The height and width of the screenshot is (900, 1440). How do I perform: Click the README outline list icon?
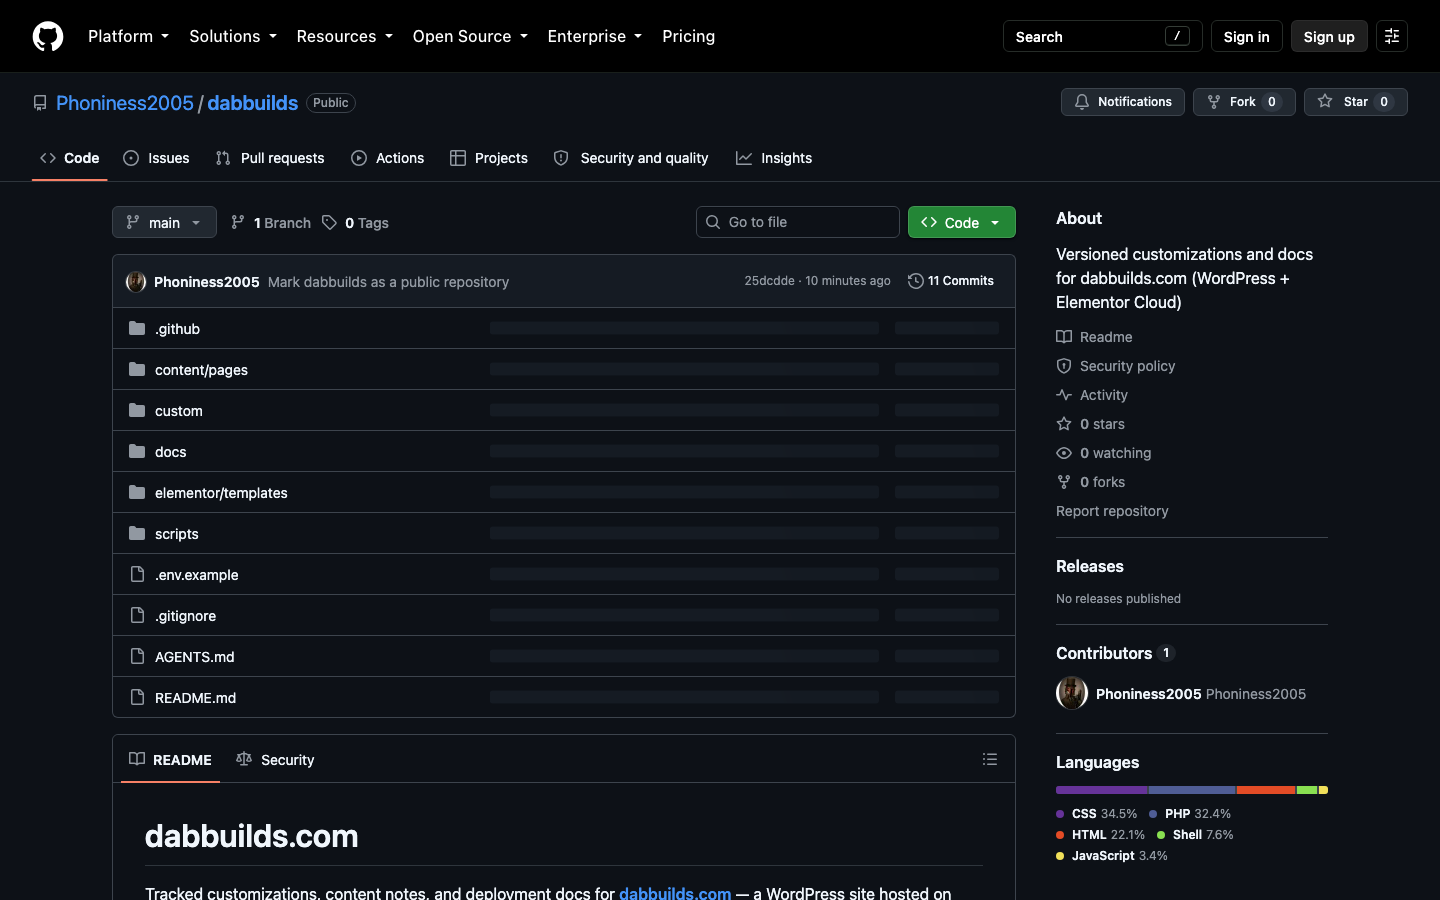pyautogui.click(x=990, y=759)
